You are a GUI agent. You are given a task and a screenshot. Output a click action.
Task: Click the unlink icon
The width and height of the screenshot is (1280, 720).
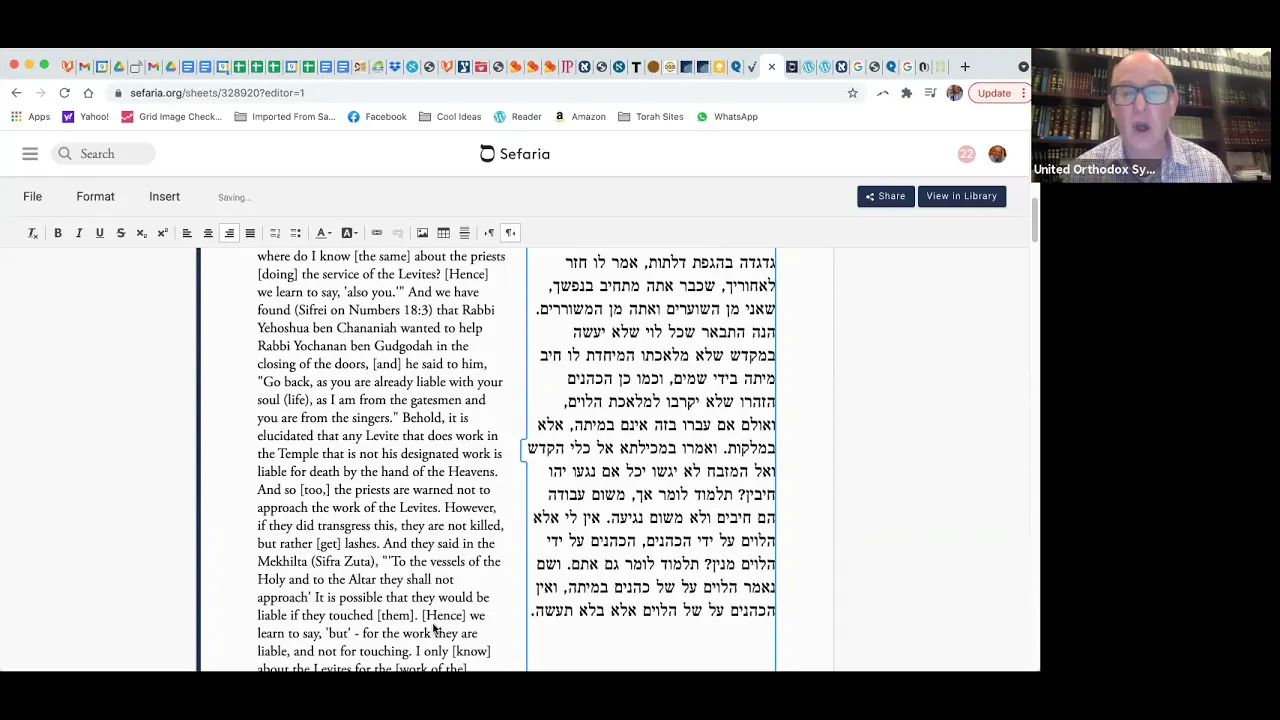pos(398,233)
